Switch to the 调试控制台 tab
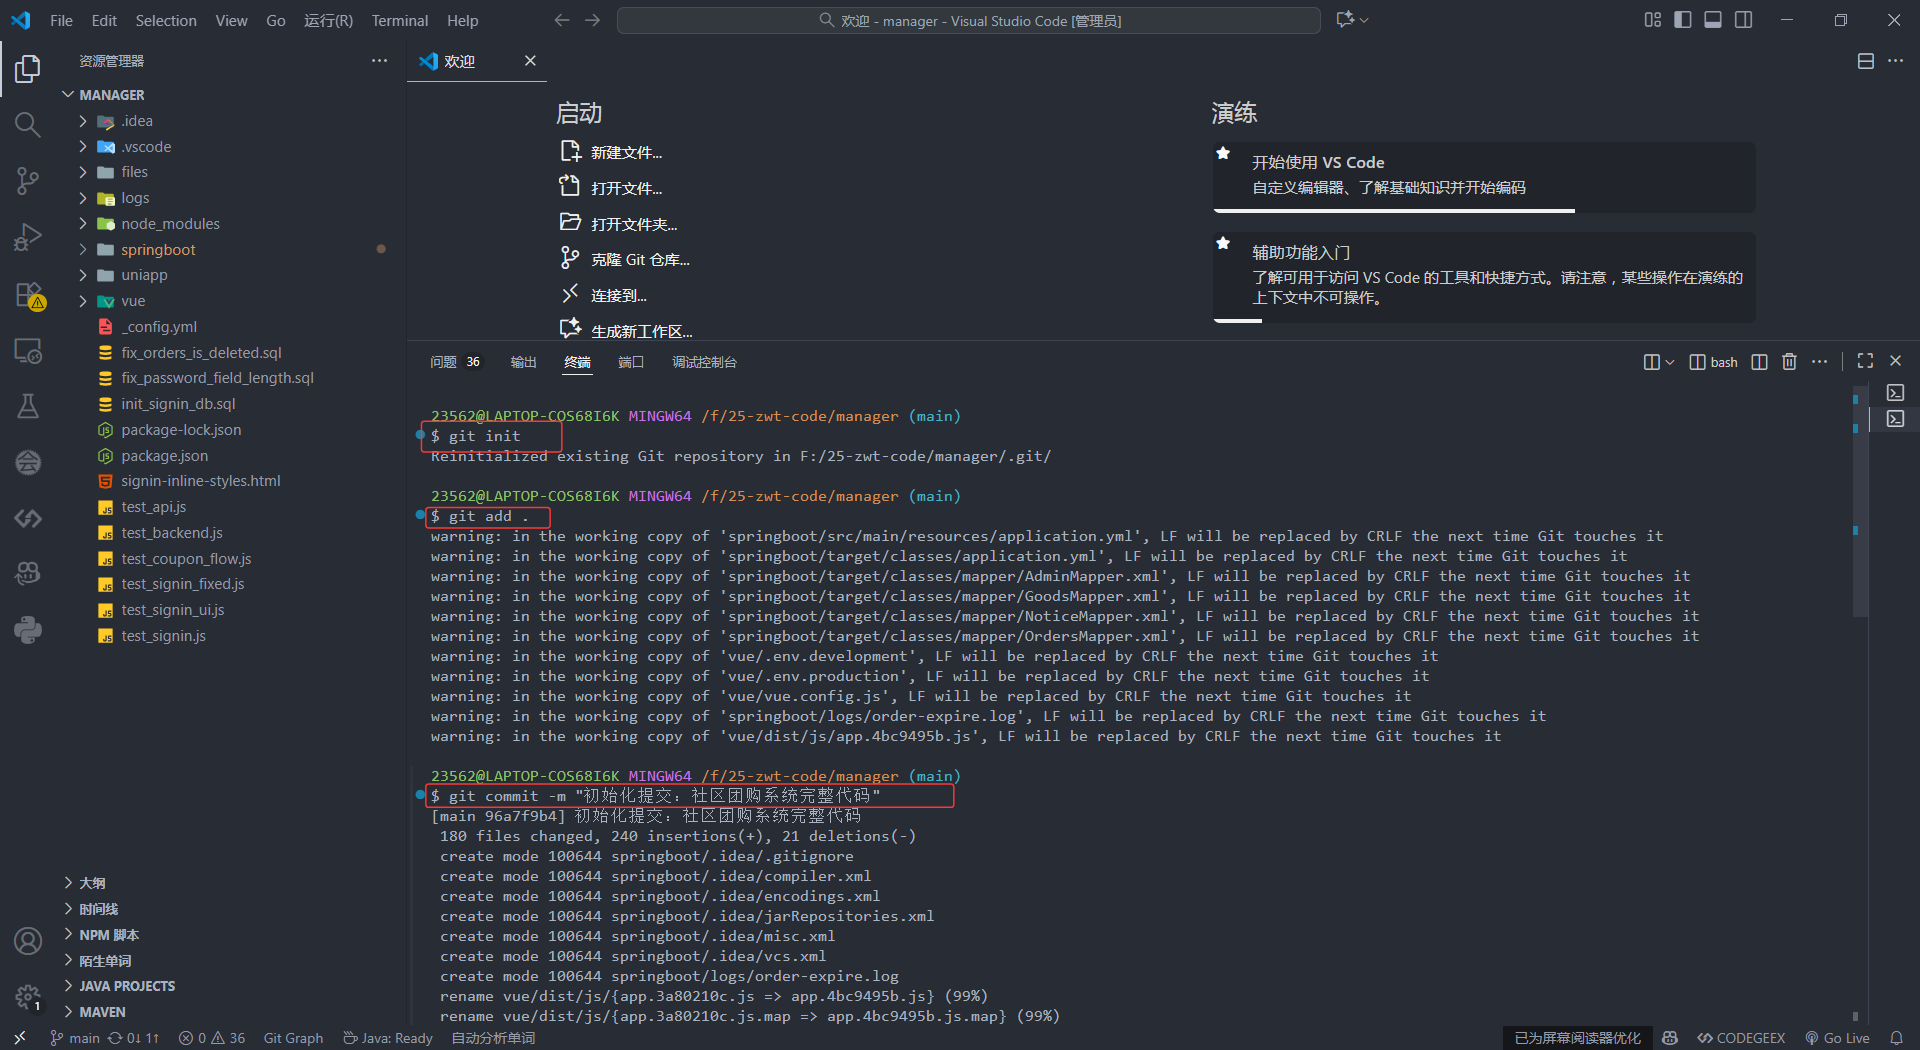The image size is (1920, 1050). [x=704, y=362]
